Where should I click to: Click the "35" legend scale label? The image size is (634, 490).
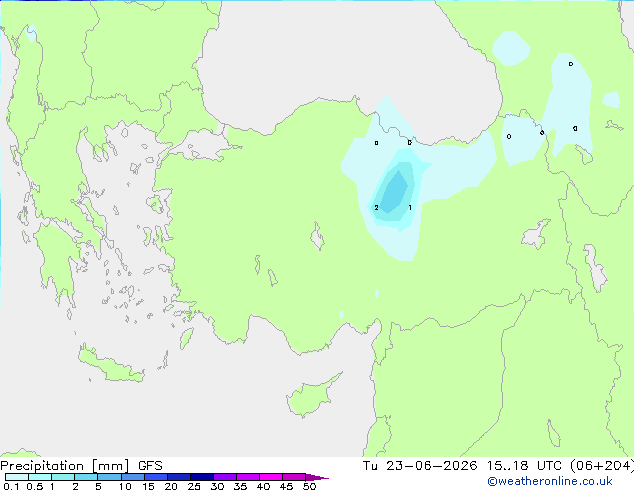(x=240, y=486)
